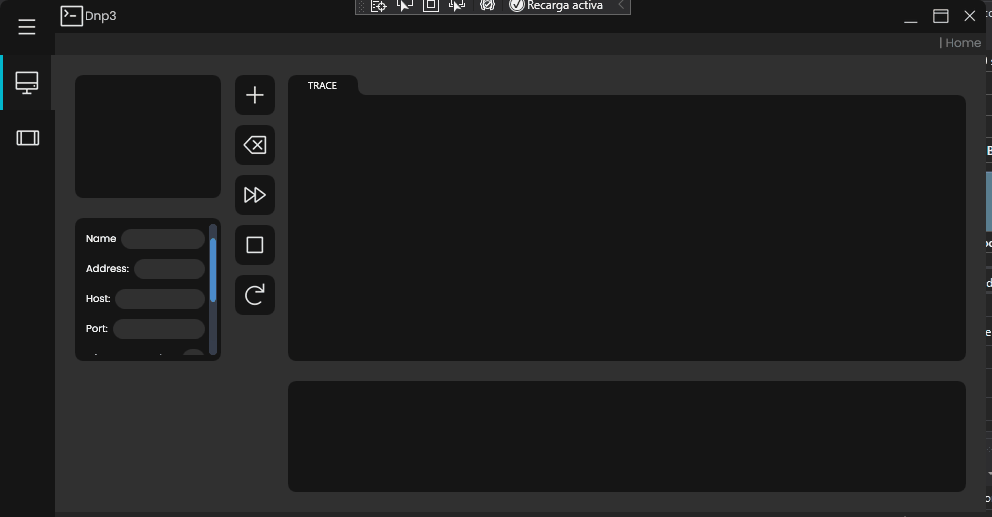Collapse the debug toolbar with the chevron
Screen dimensions: 992x517
[621, 5]
